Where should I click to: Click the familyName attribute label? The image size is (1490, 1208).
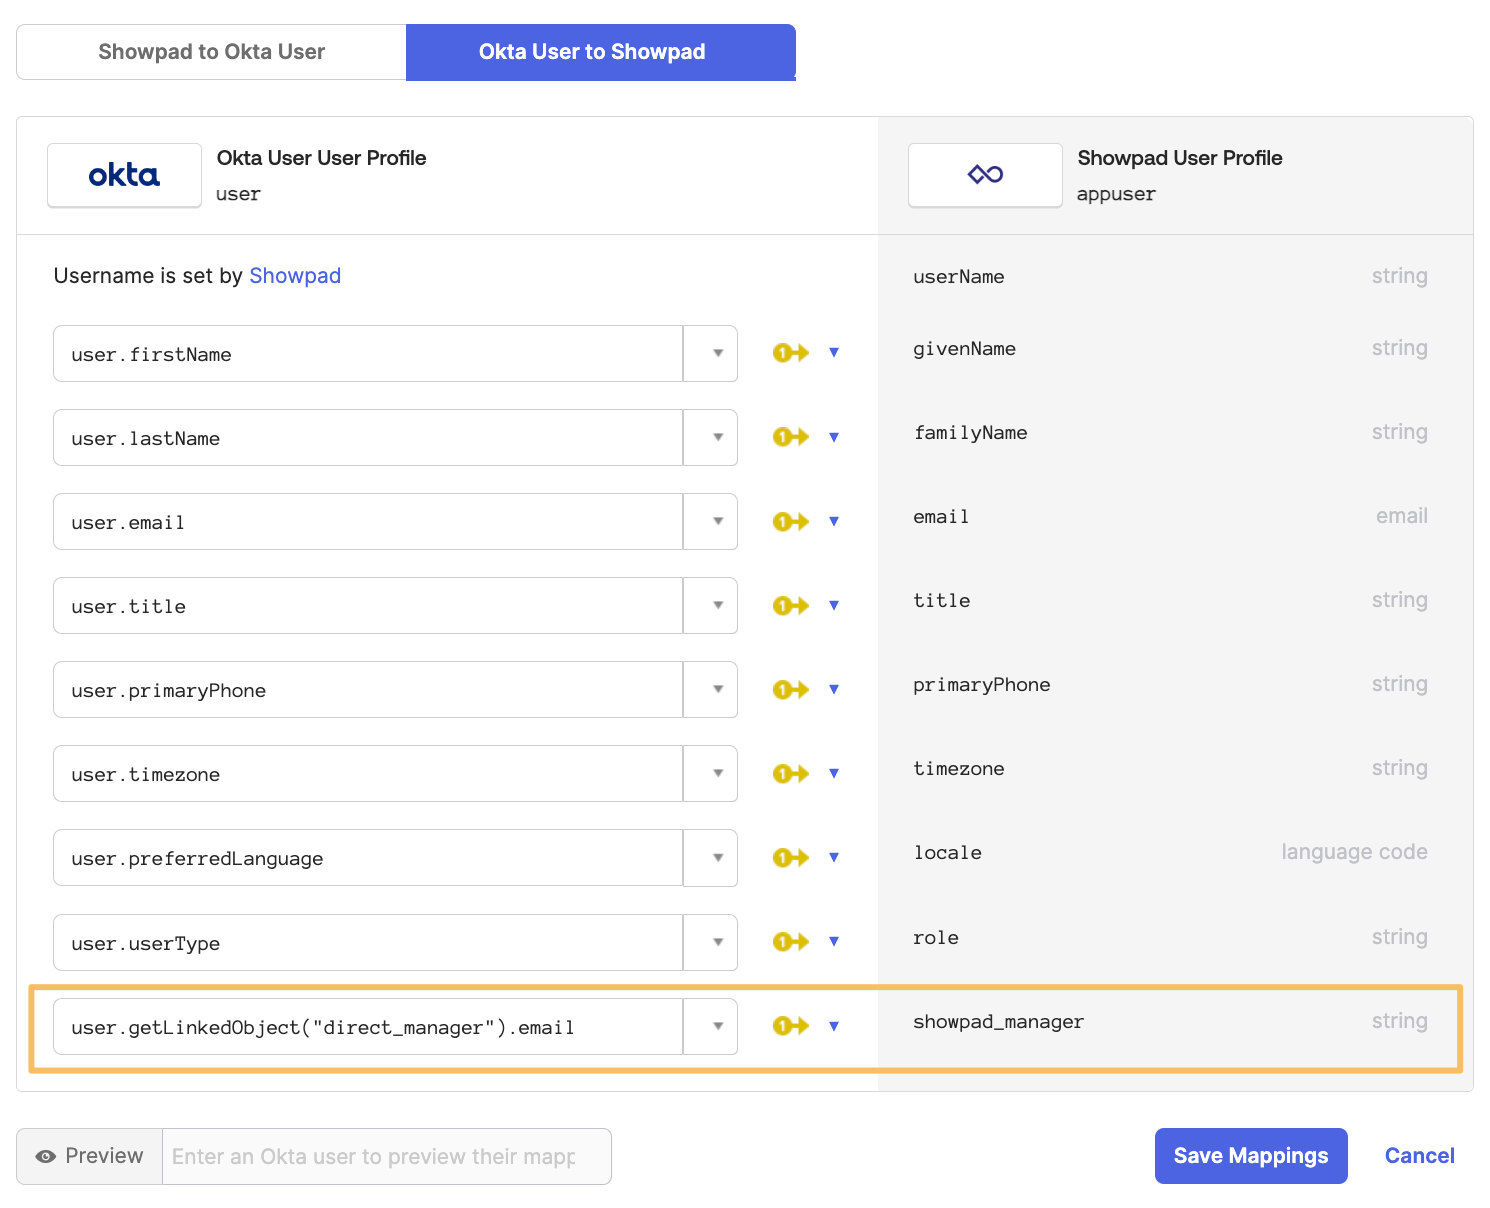[971, 433]
